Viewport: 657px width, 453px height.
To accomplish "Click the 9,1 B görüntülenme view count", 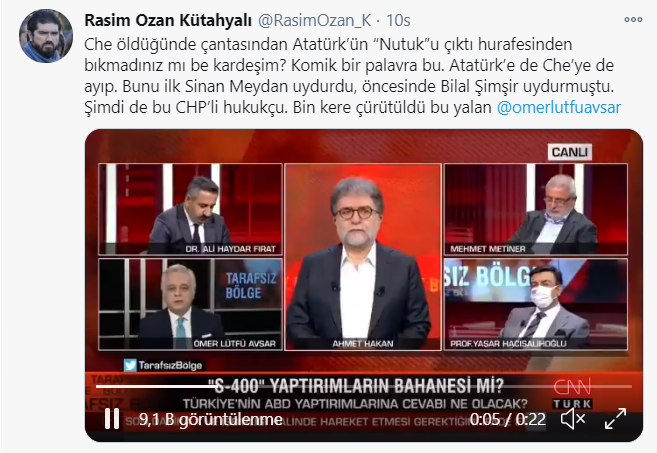I will [x=211, y=419].
